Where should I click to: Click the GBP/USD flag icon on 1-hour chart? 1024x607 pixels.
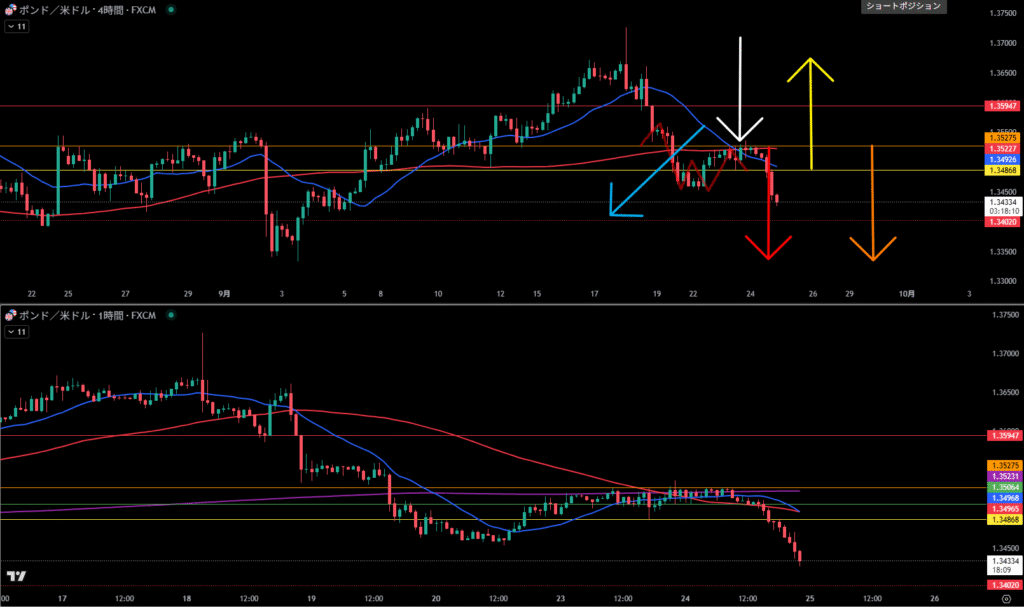pos(9,315)
